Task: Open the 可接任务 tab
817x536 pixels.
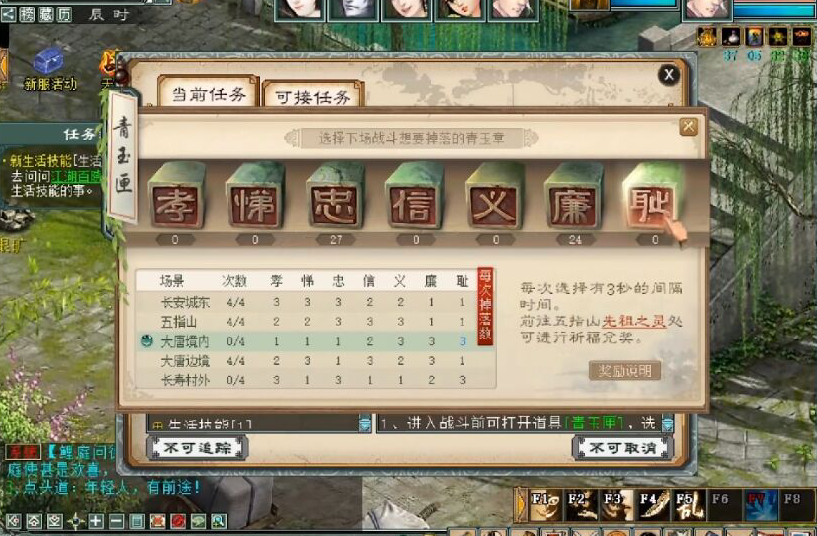Action: pos(313,95)
